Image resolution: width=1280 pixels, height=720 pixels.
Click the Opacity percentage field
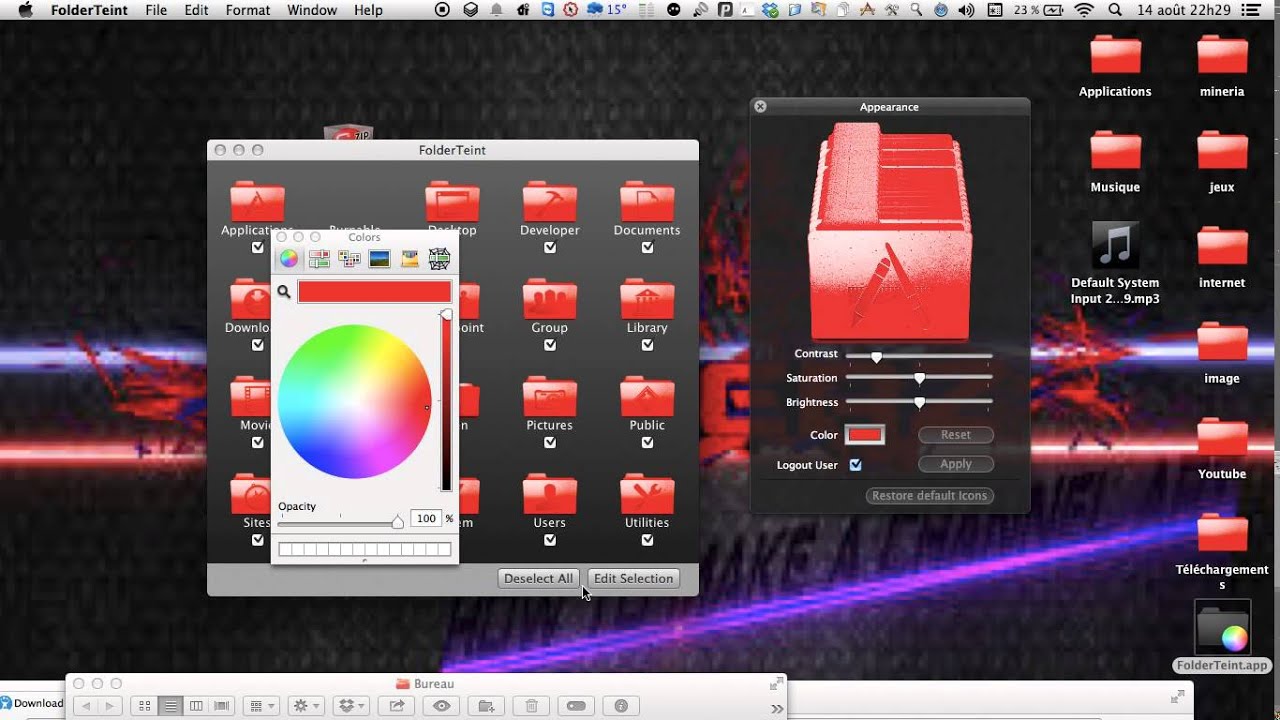pos(426,518)
